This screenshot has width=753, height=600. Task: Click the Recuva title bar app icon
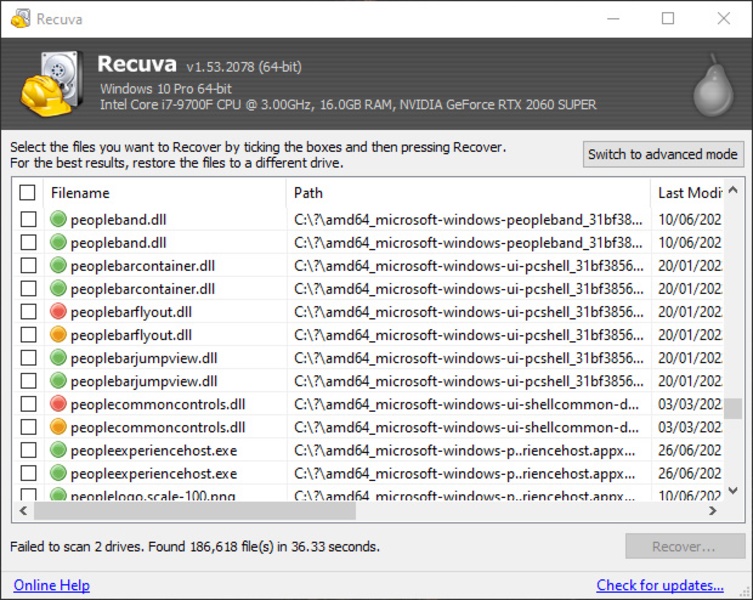tap(19, 19)
